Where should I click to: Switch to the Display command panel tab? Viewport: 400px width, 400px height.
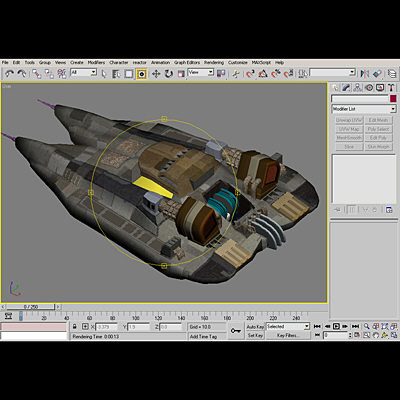[x=380, y=88]
